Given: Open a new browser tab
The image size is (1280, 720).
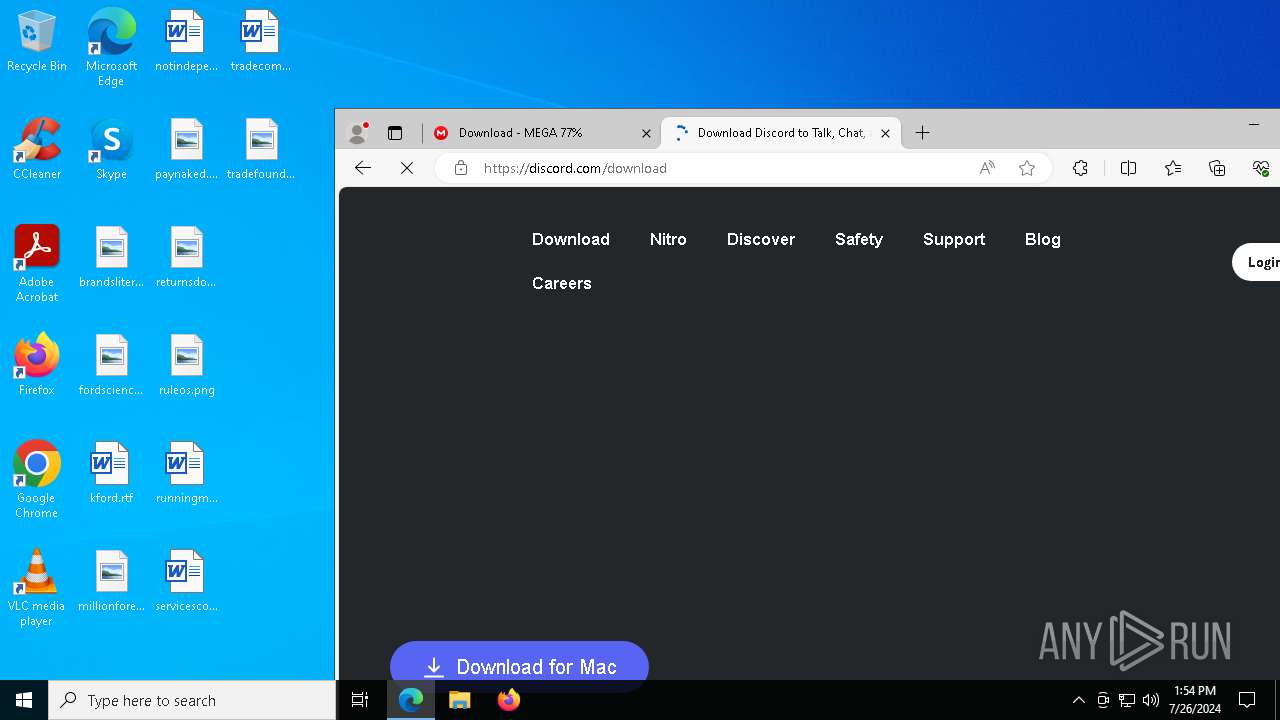Looking at the screenshot, I should click(922, 132).
